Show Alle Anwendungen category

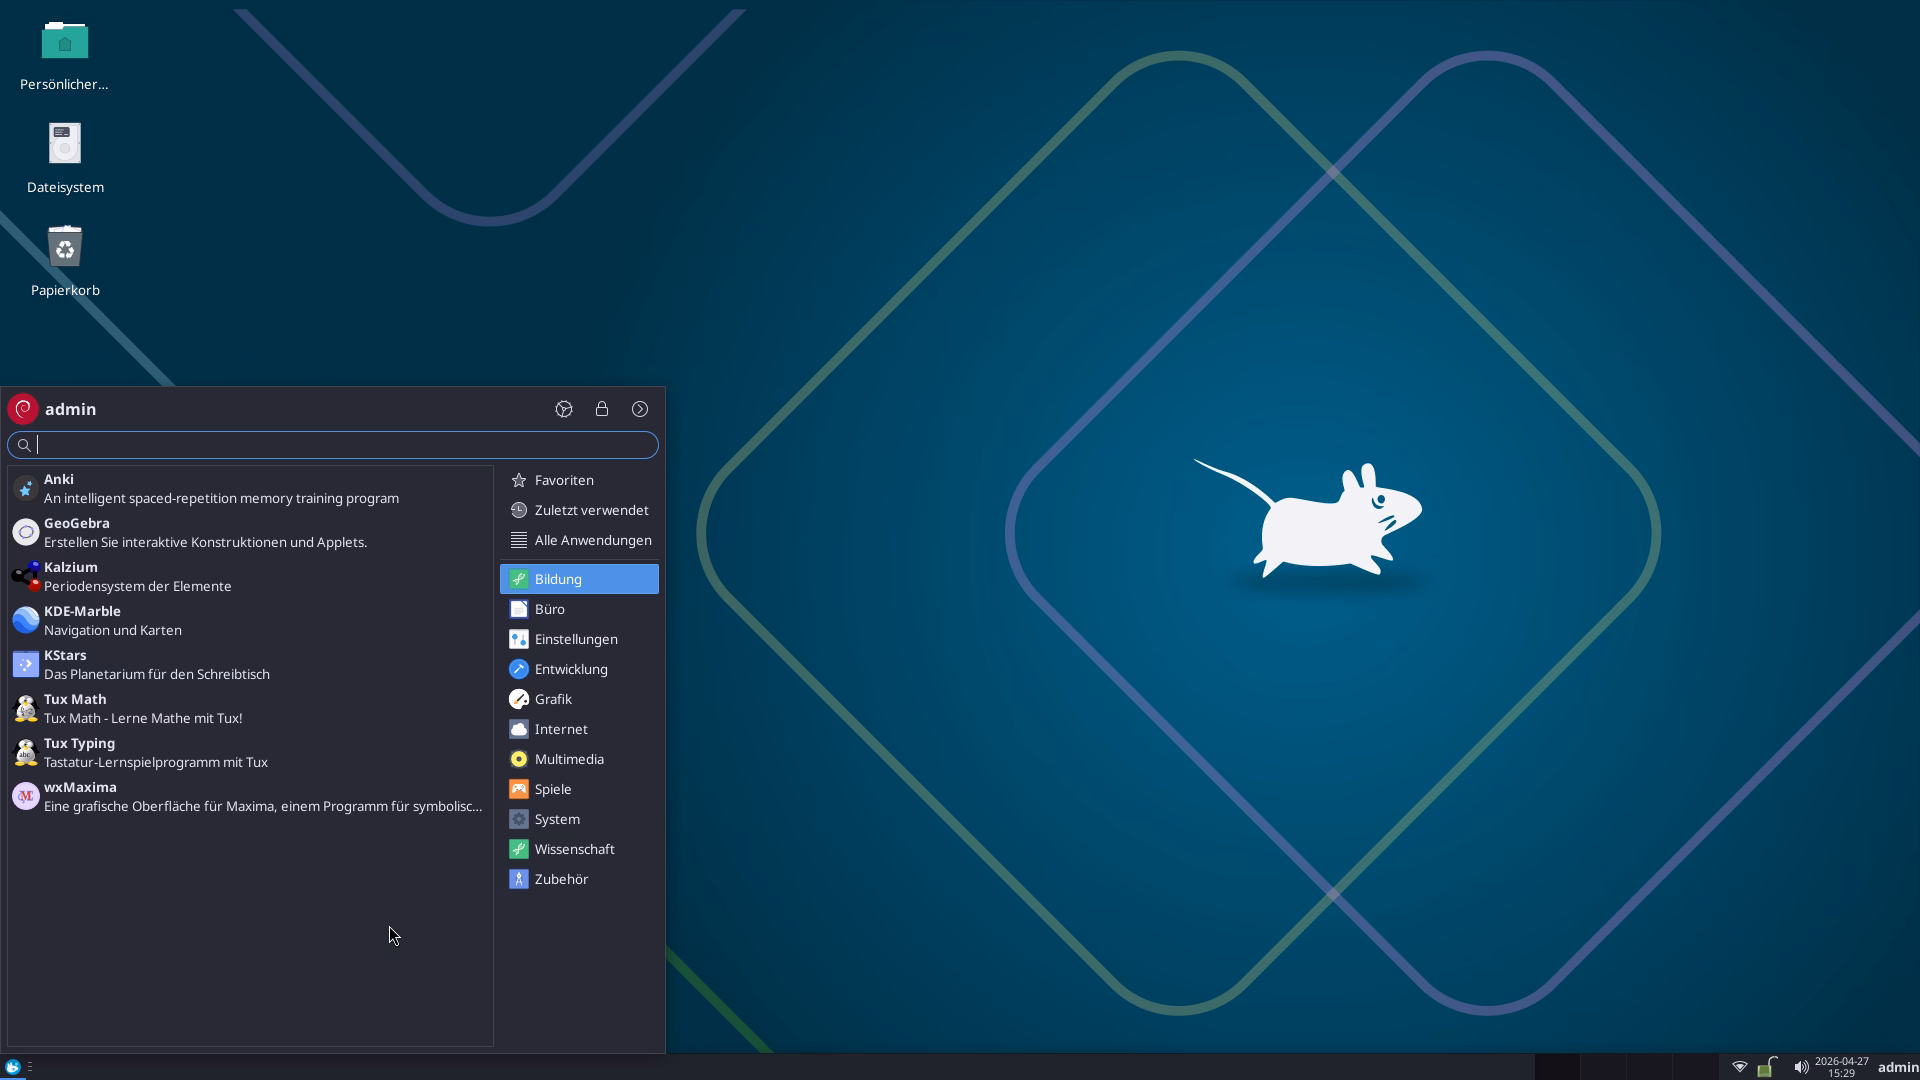[x=579, y=540]
